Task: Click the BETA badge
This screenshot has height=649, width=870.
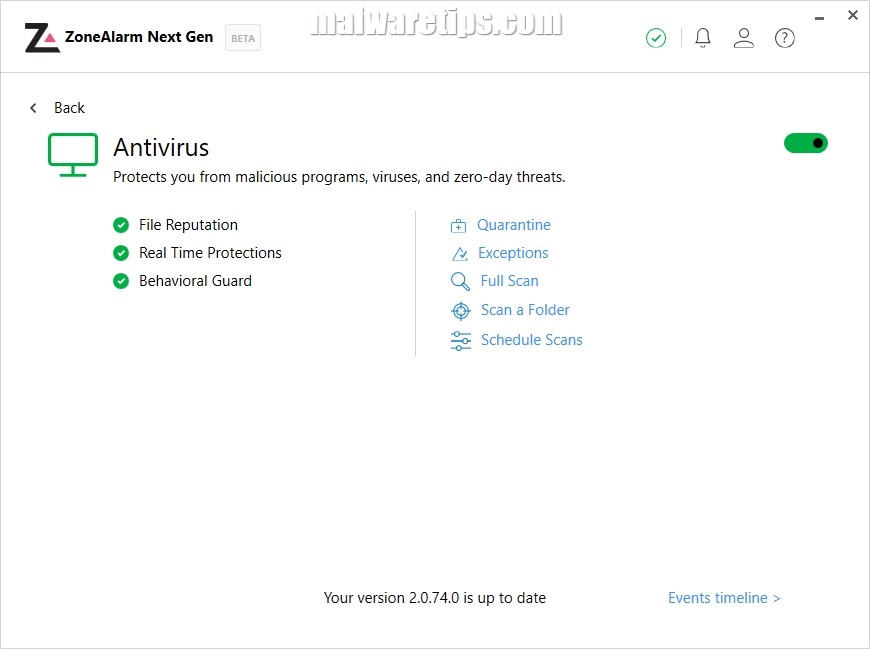Action: [243, 38]
